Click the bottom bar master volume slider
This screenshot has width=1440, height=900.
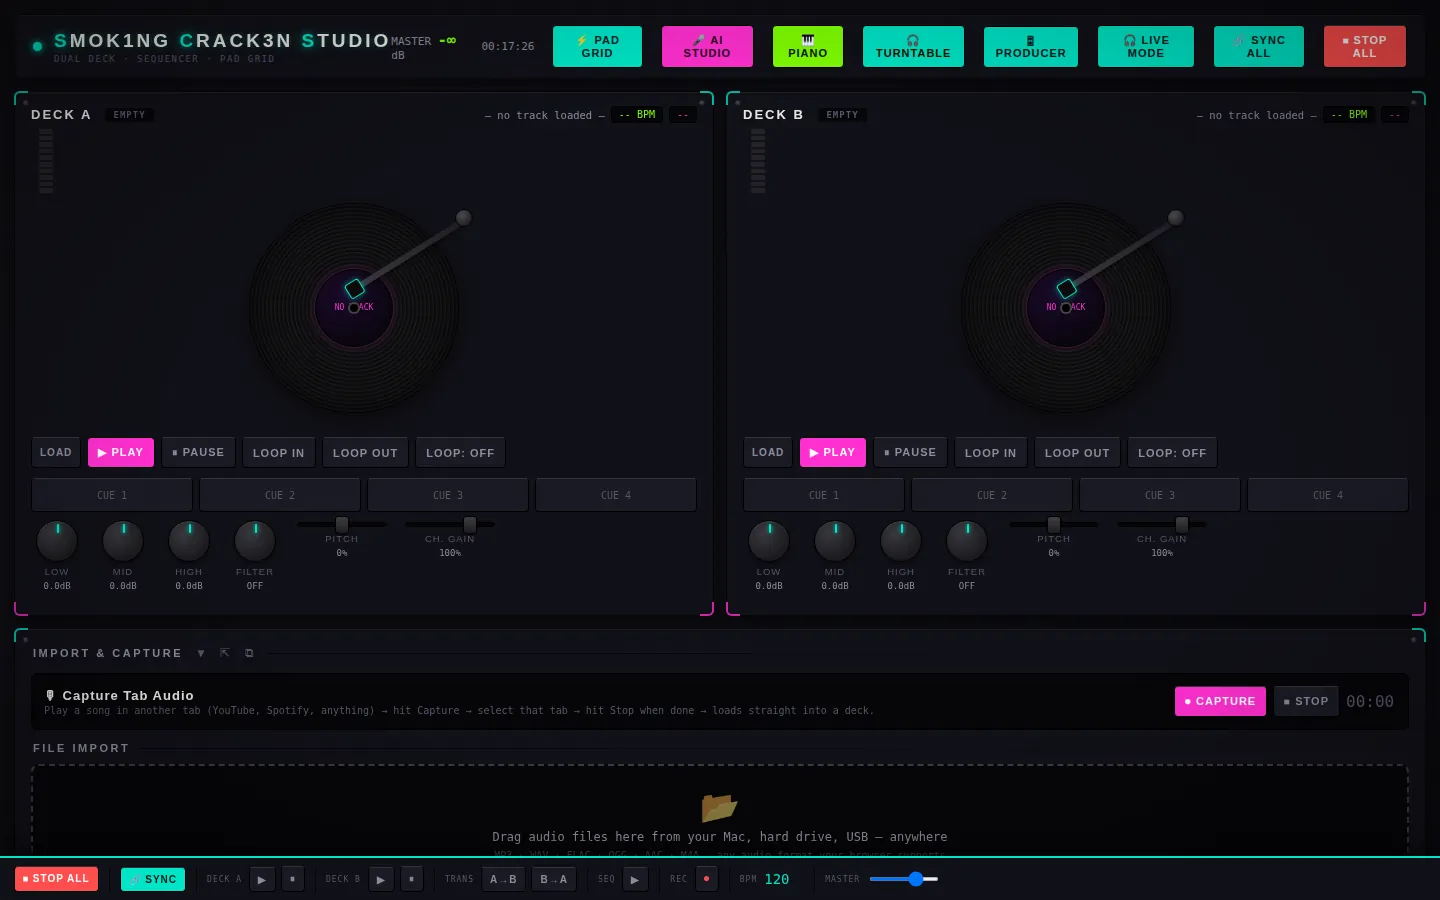(904, 879)
